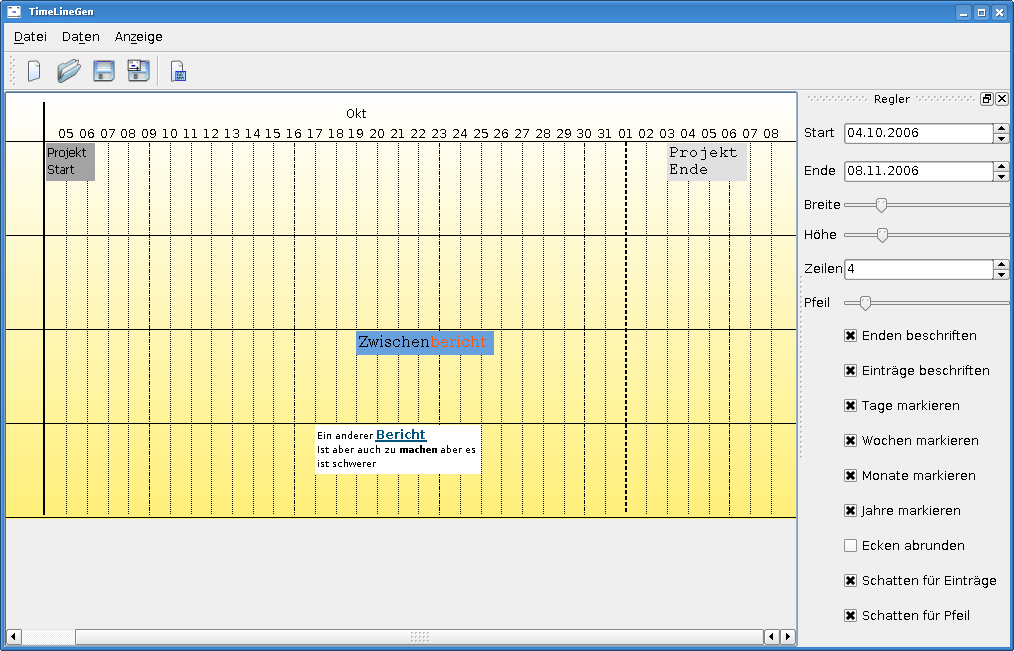Create a new timeline document
This screenshot has height=651, width=1014.
point(34,71)
